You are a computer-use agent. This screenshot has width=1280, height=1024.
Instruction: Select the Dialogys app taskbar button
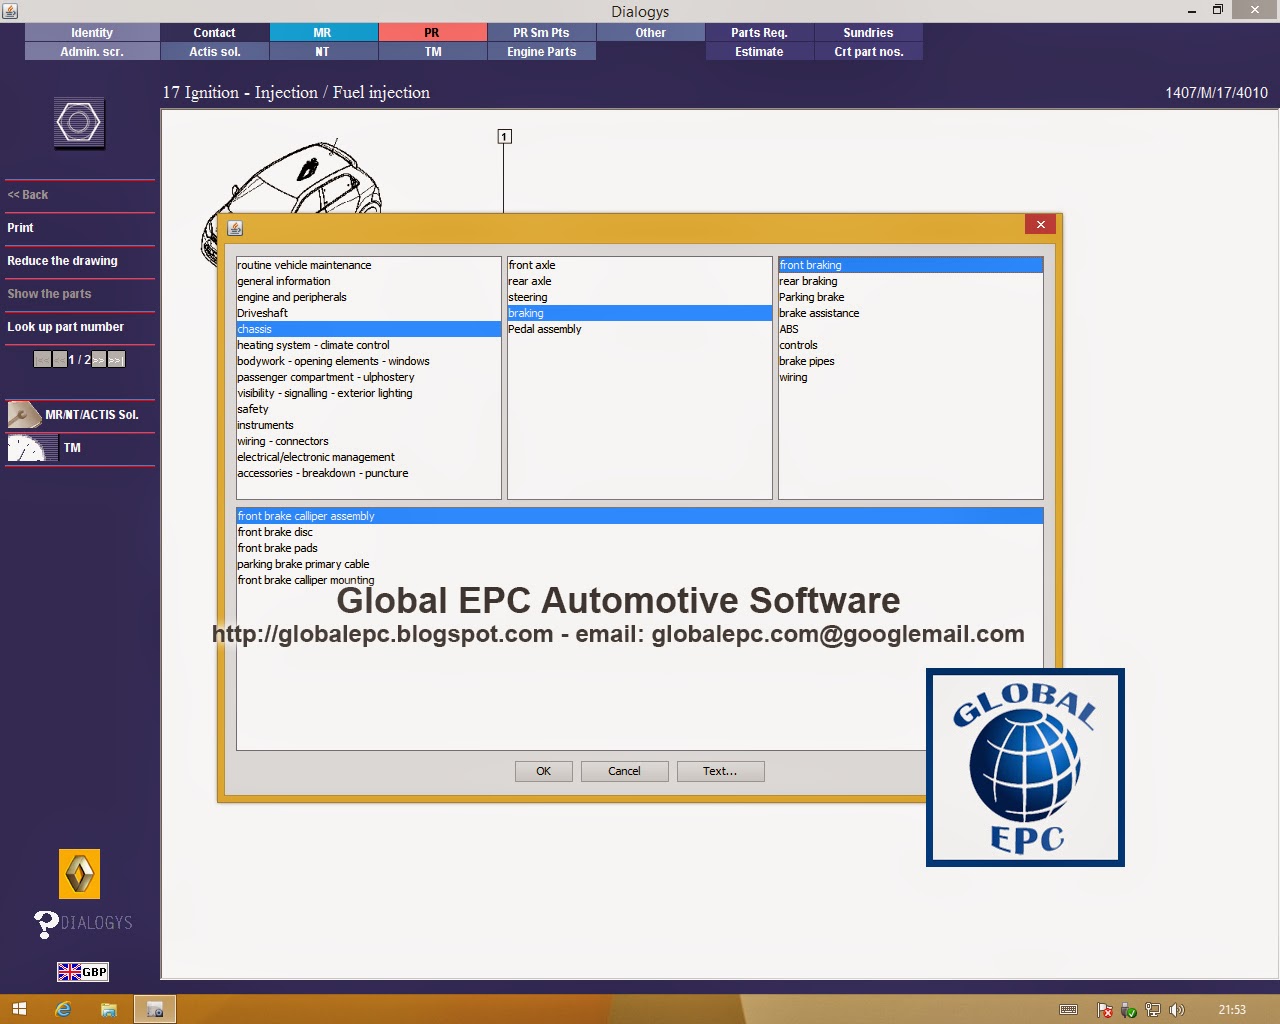[154, 1009]
